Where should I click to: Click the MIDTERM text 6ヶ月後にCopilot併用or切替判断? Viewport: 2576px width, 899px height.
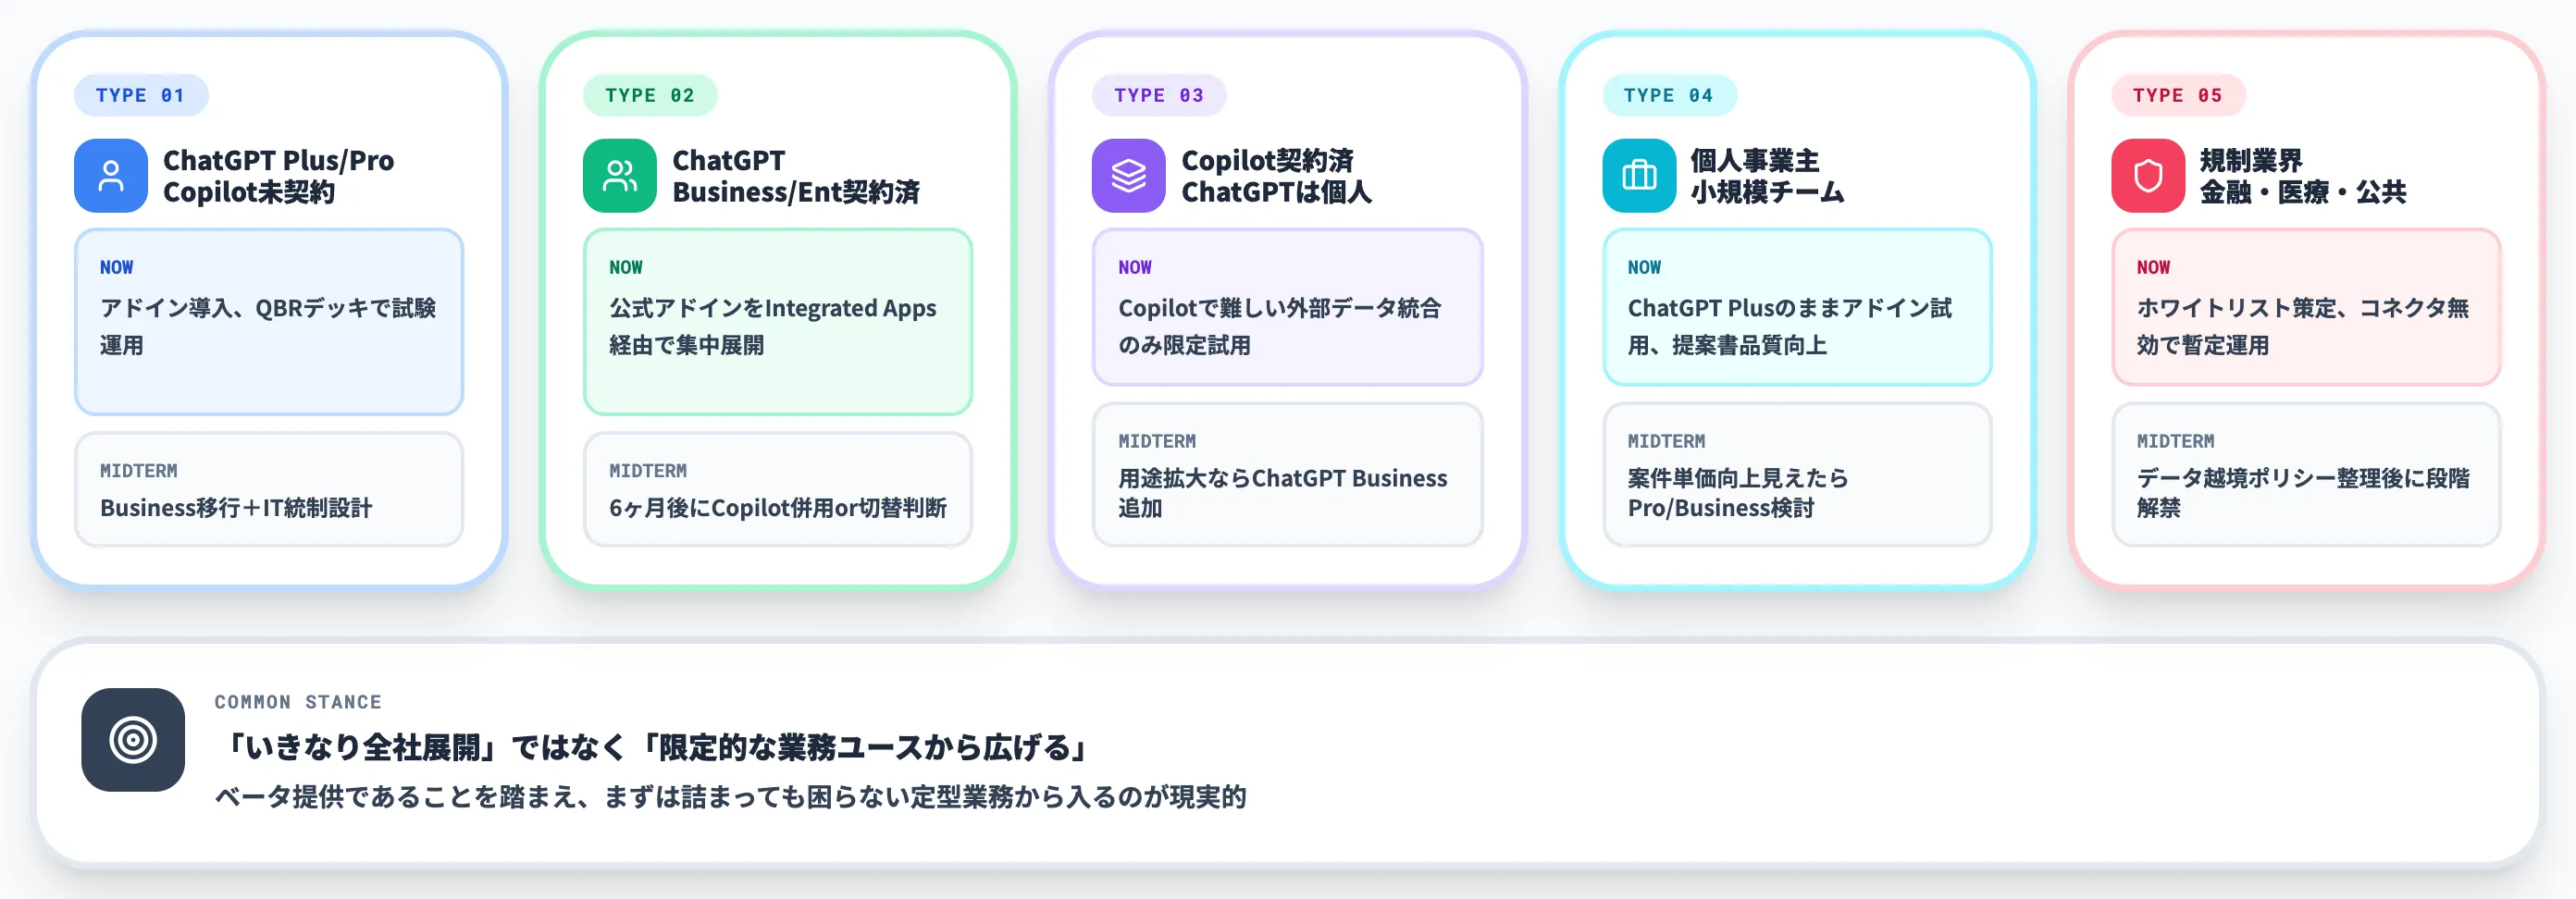[778, 508]
